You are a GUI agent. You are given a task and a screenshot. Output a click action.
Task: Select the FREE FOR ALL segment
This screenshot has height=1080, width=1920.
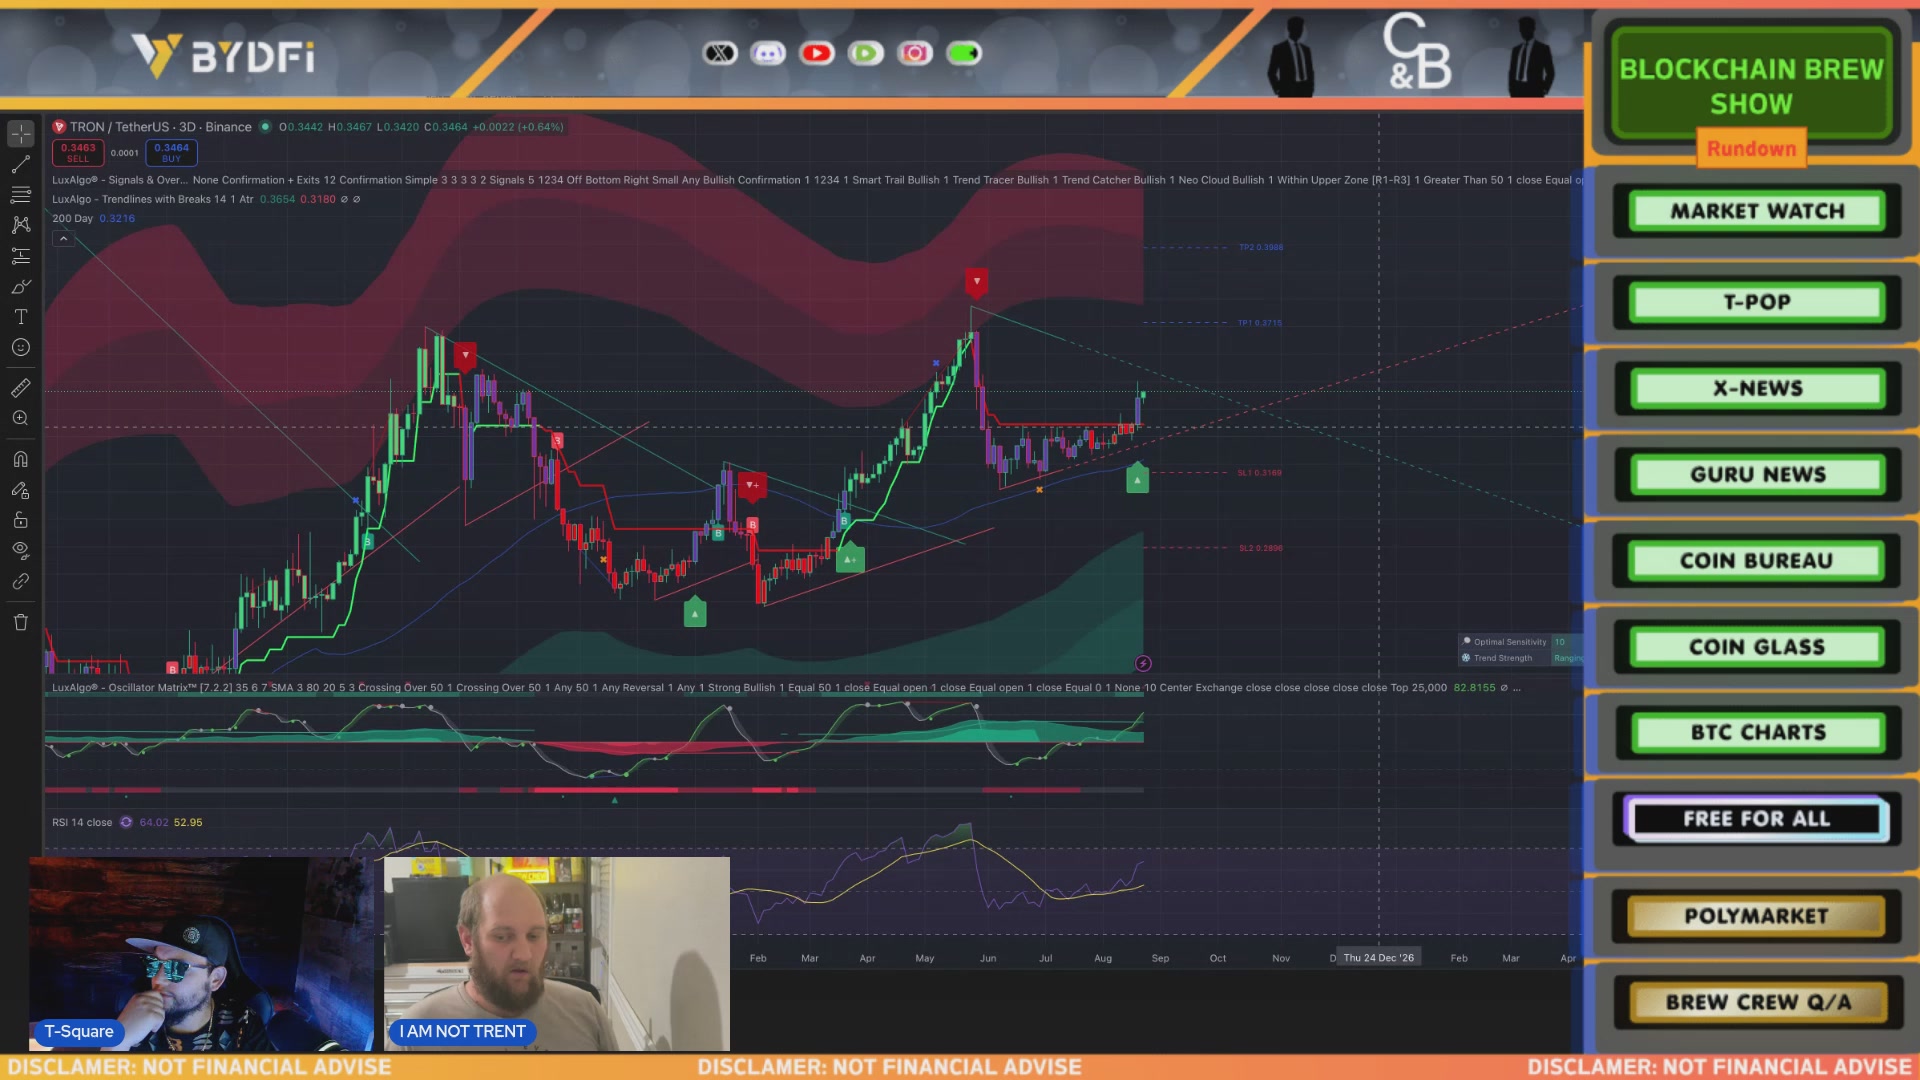1757,819
